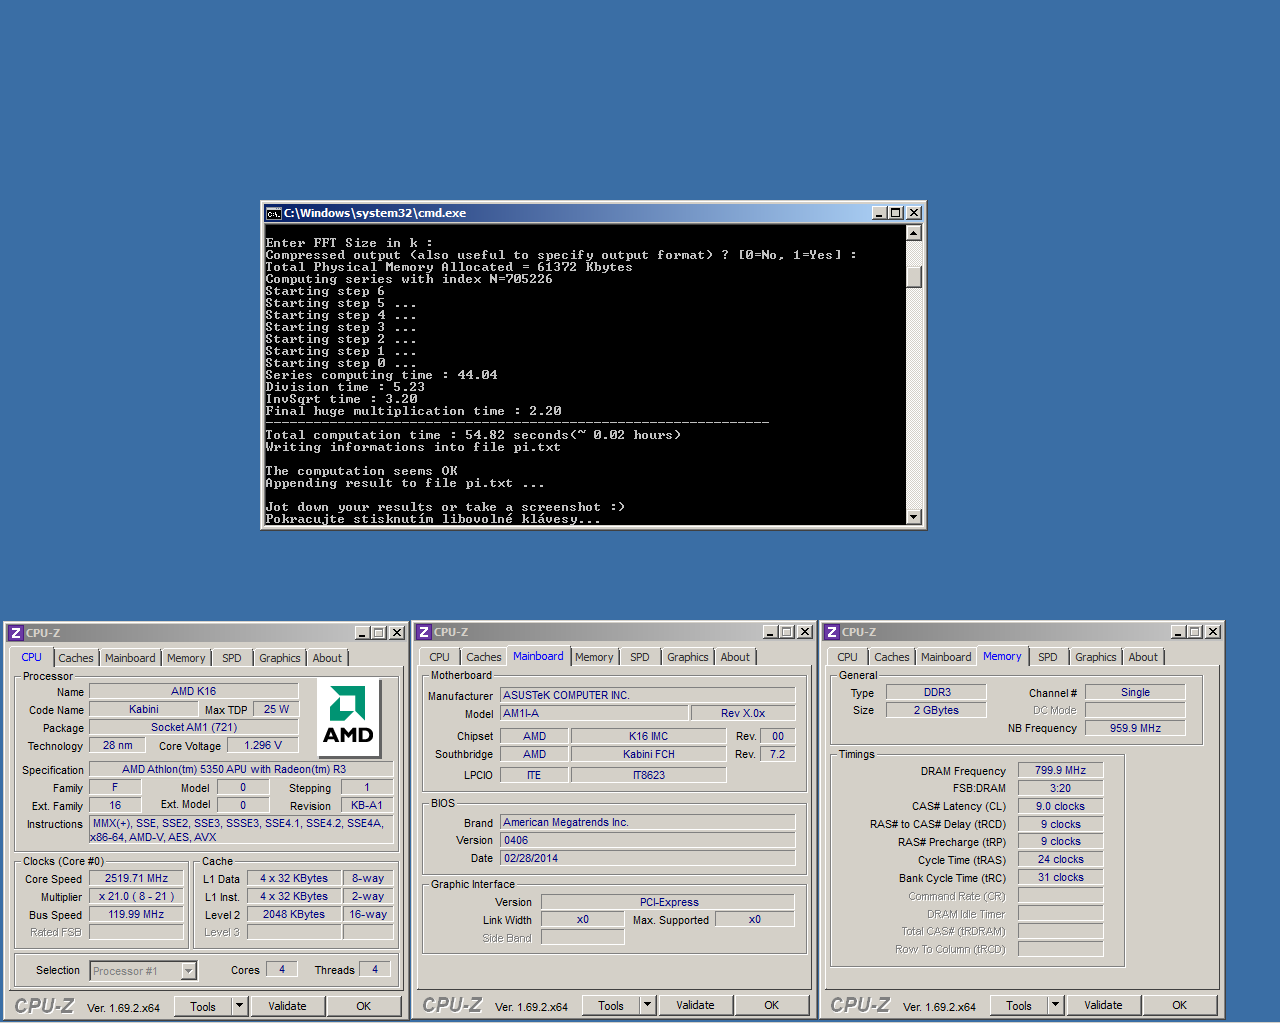Open SPD tab in left window
Viewport: 1280px width, 1024px height.
click(x=232, y=658)
